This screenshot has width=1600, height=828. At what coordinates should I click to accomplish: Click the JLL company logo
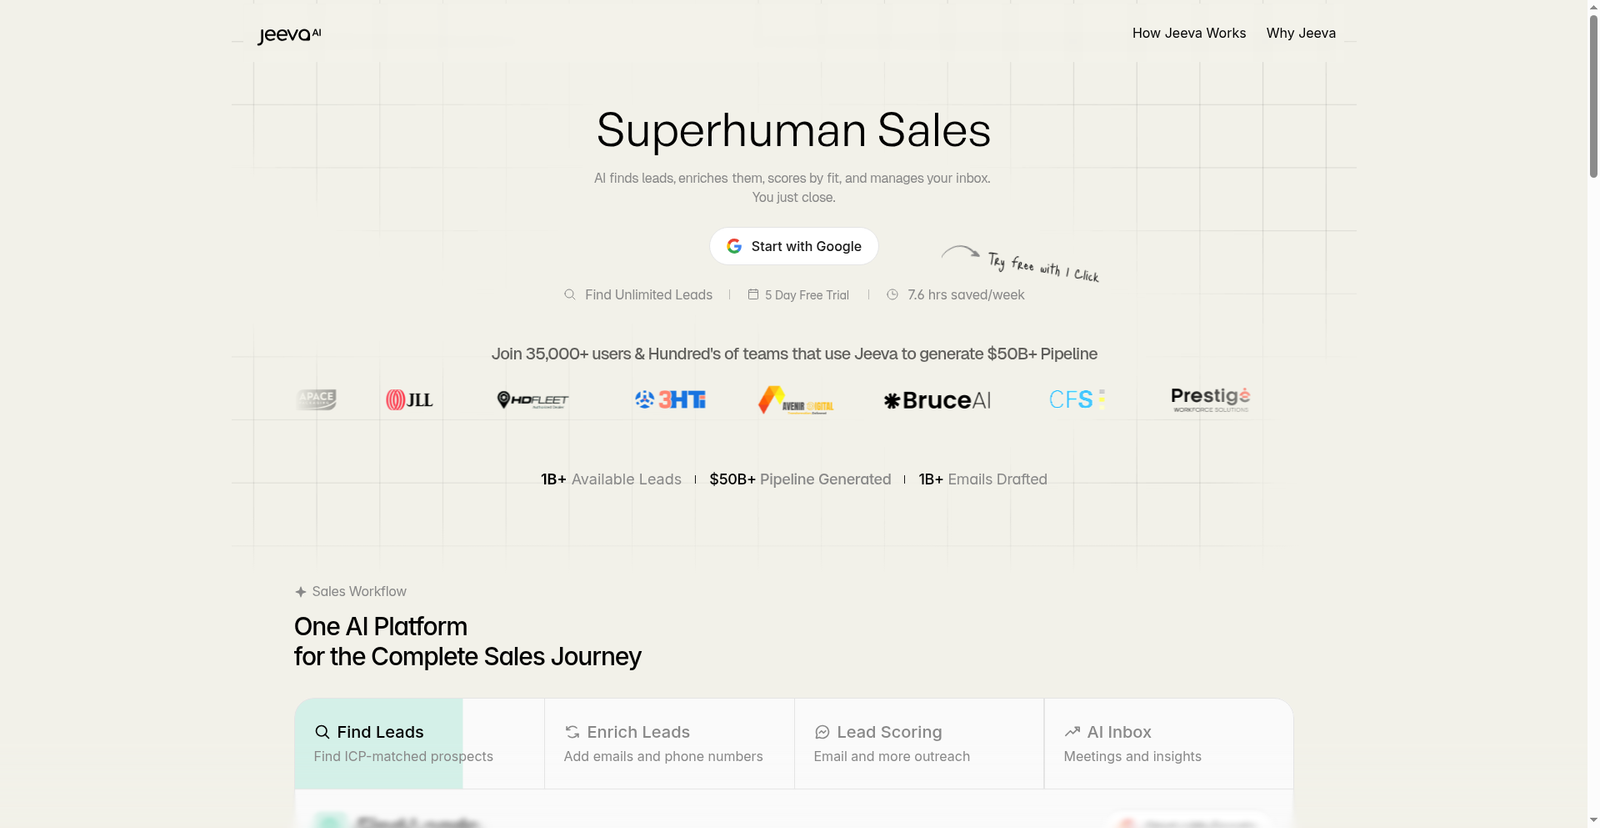[409, 400]
